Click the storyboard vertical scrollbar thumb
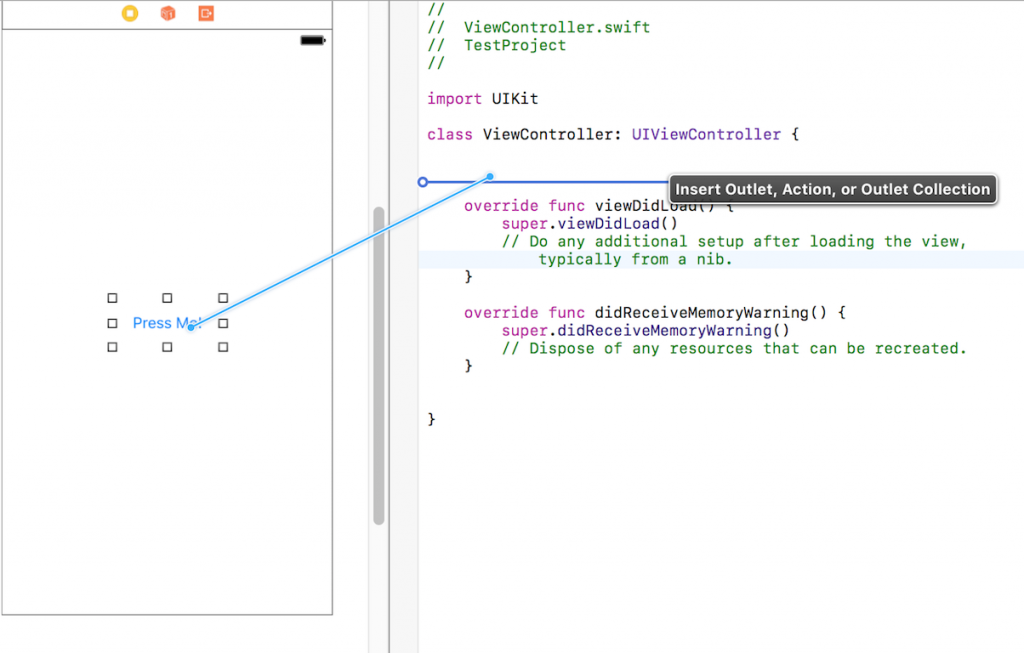This screenshot has height=653, width=1024. point(379,366)
